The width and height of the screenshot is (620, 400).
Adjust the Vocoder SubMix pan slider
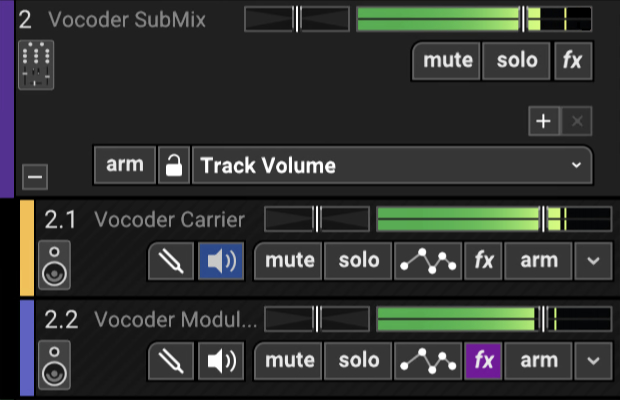pos(297,19)
